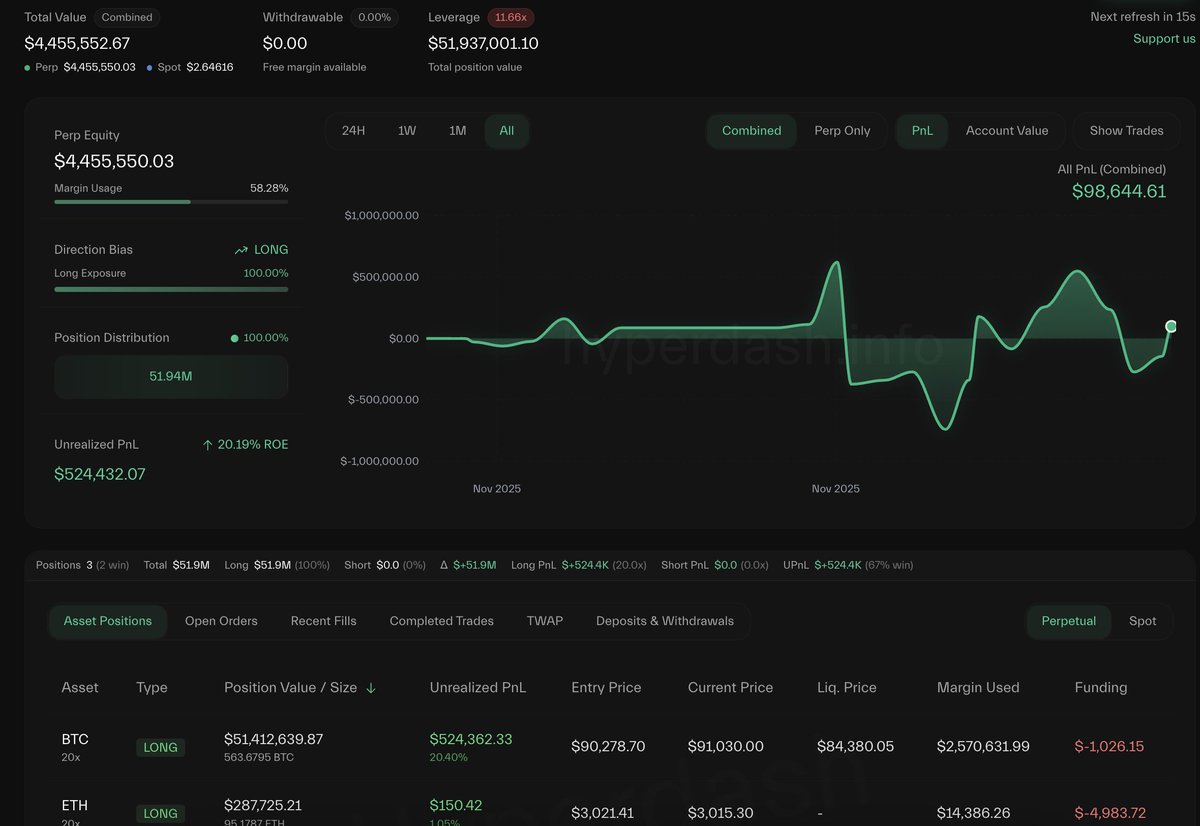Viewport: 1200px width, 826px height.
Task: Select the 1W time range
Action: click(407, 131)
